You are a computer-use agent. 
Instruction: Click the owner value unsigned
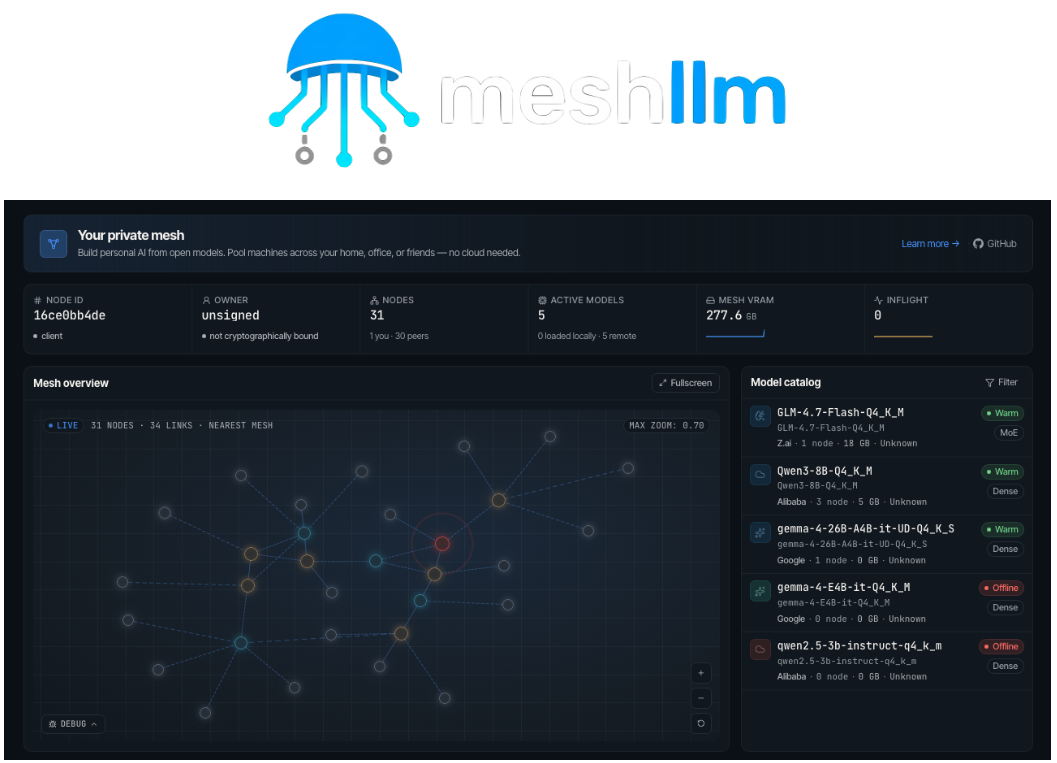click(x=231, y=315)
